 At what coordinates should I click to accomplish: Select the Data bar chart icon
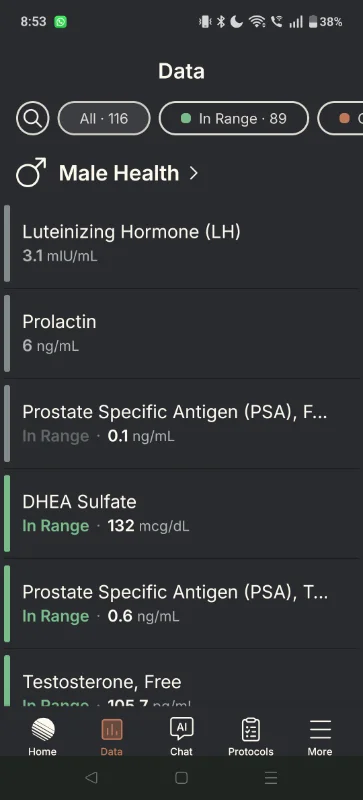[112, 729]
